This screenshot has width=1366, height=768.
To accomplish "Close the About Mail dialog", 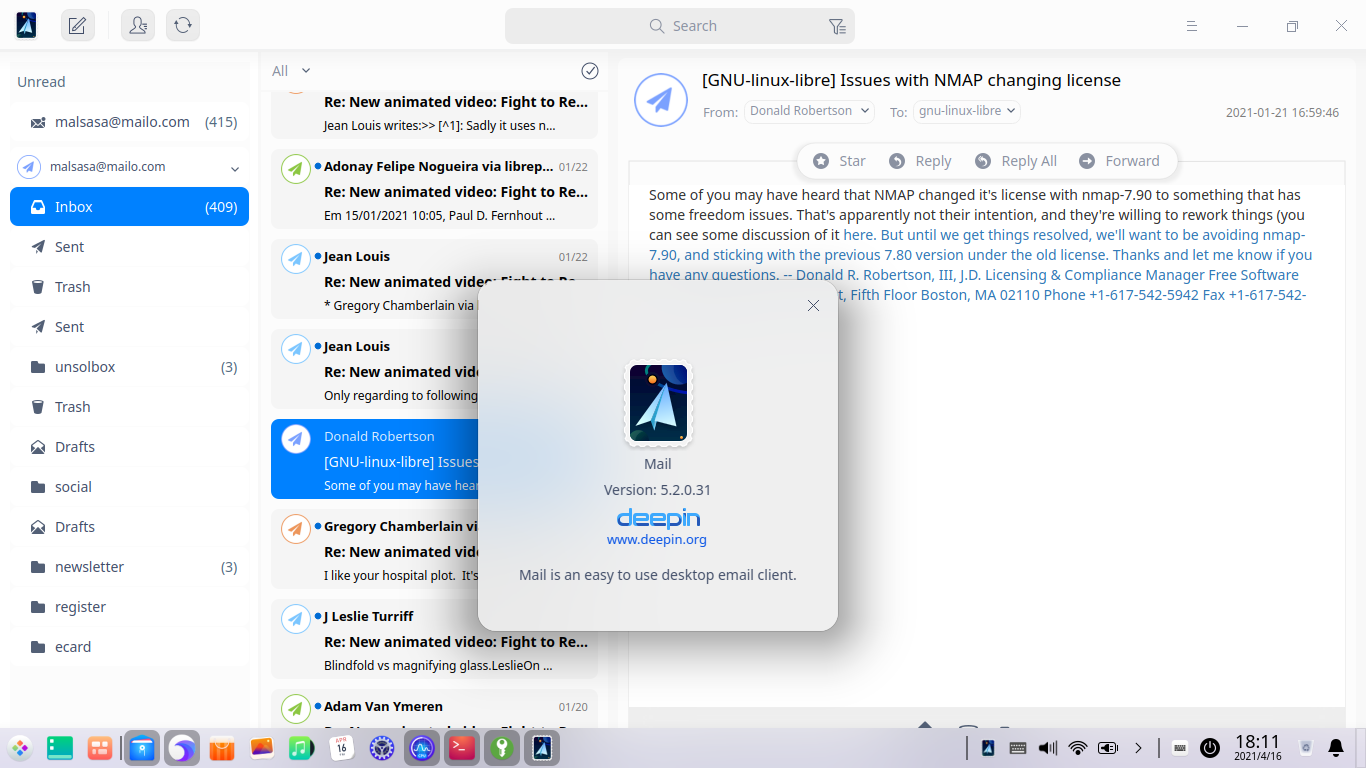I will coord(813,306).
